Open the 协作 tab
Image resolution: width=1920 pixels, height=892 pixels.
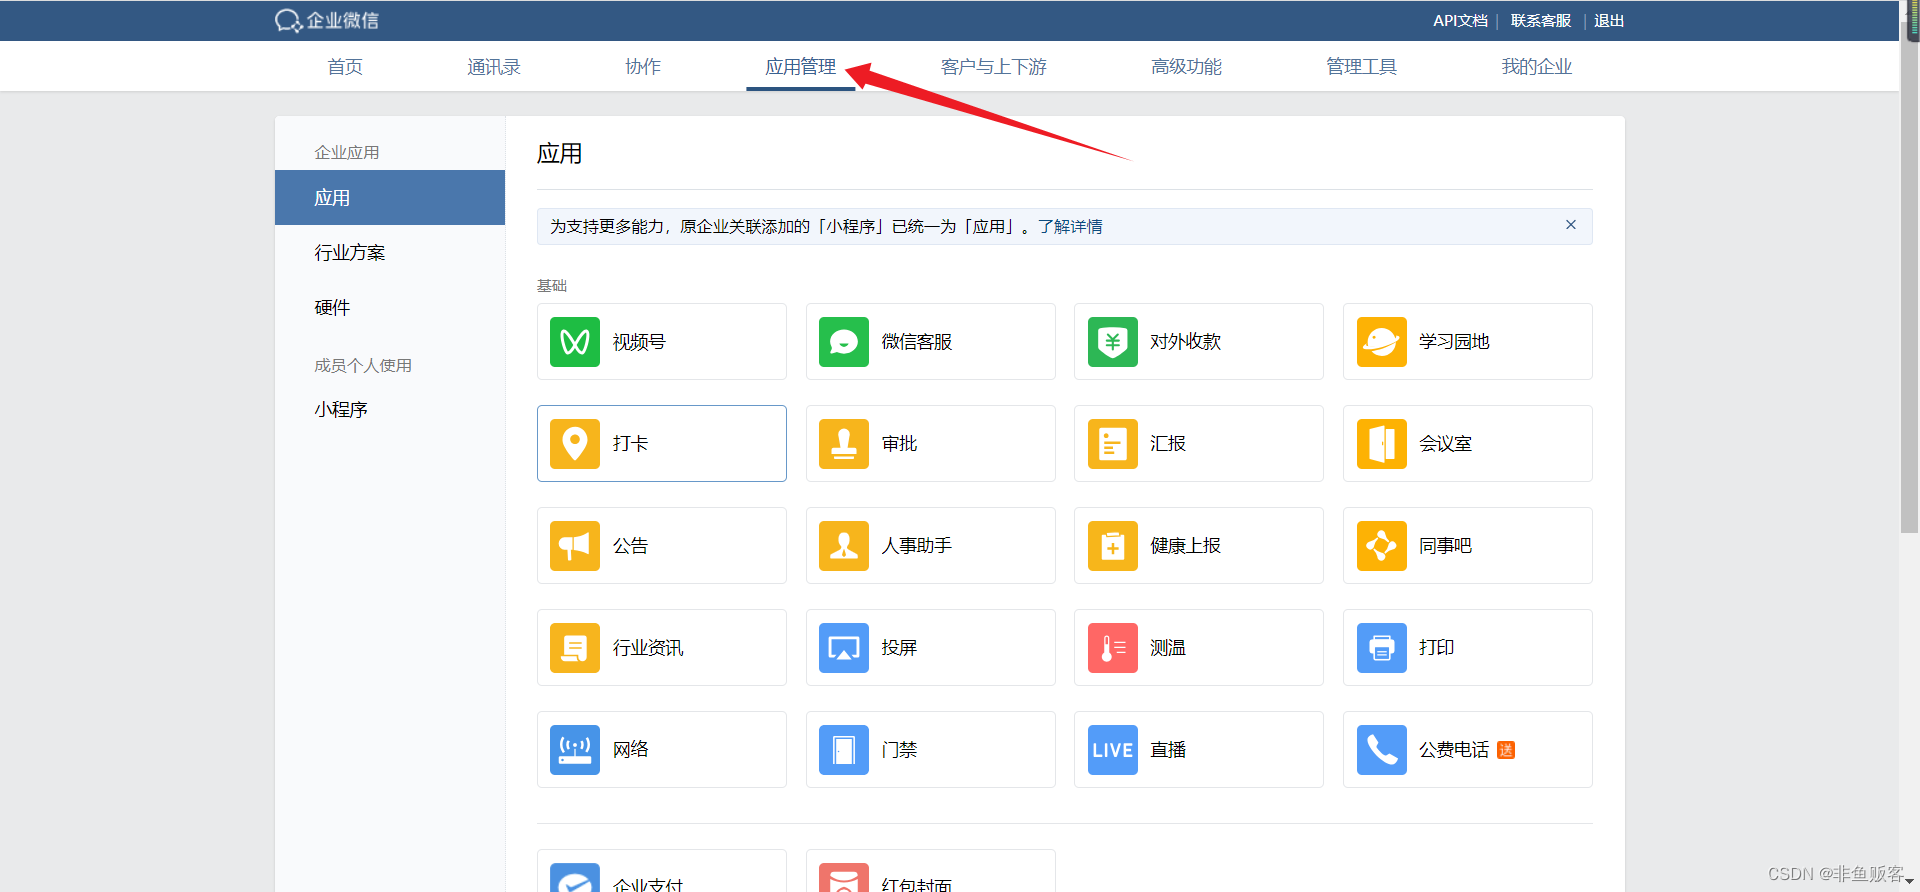click(643, 67)
